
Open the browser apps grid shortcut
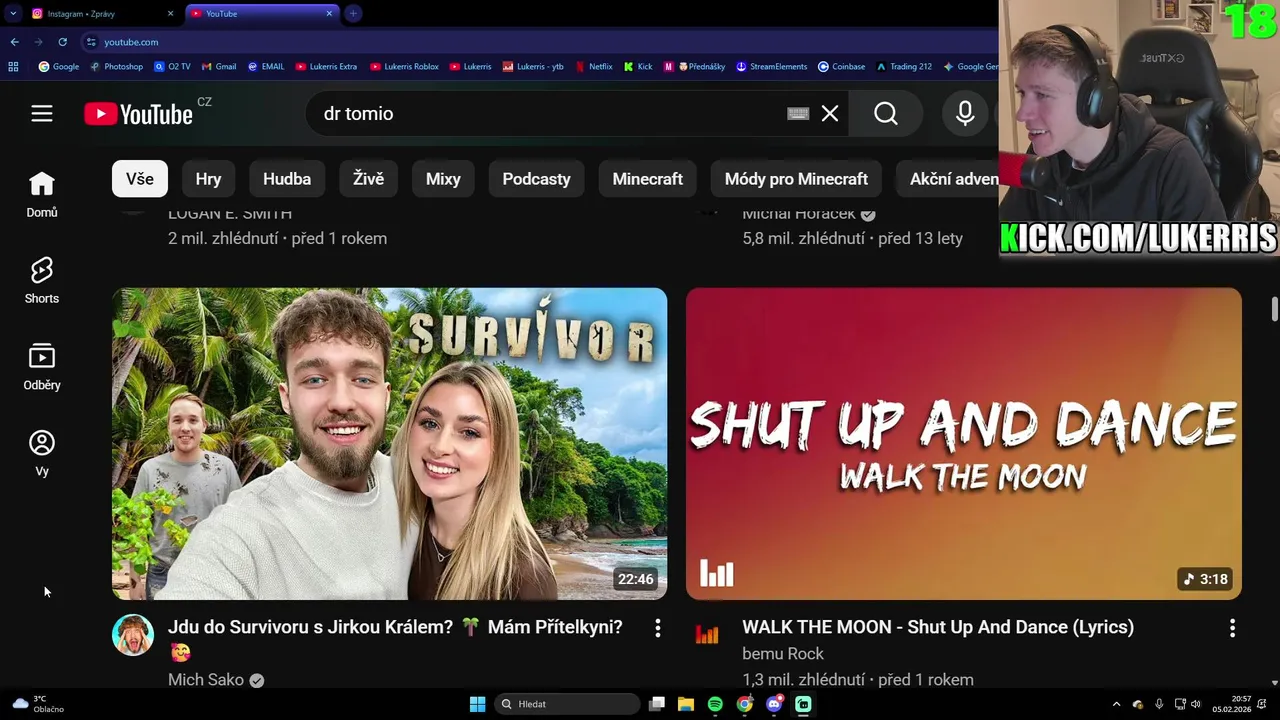pos(13,67)
